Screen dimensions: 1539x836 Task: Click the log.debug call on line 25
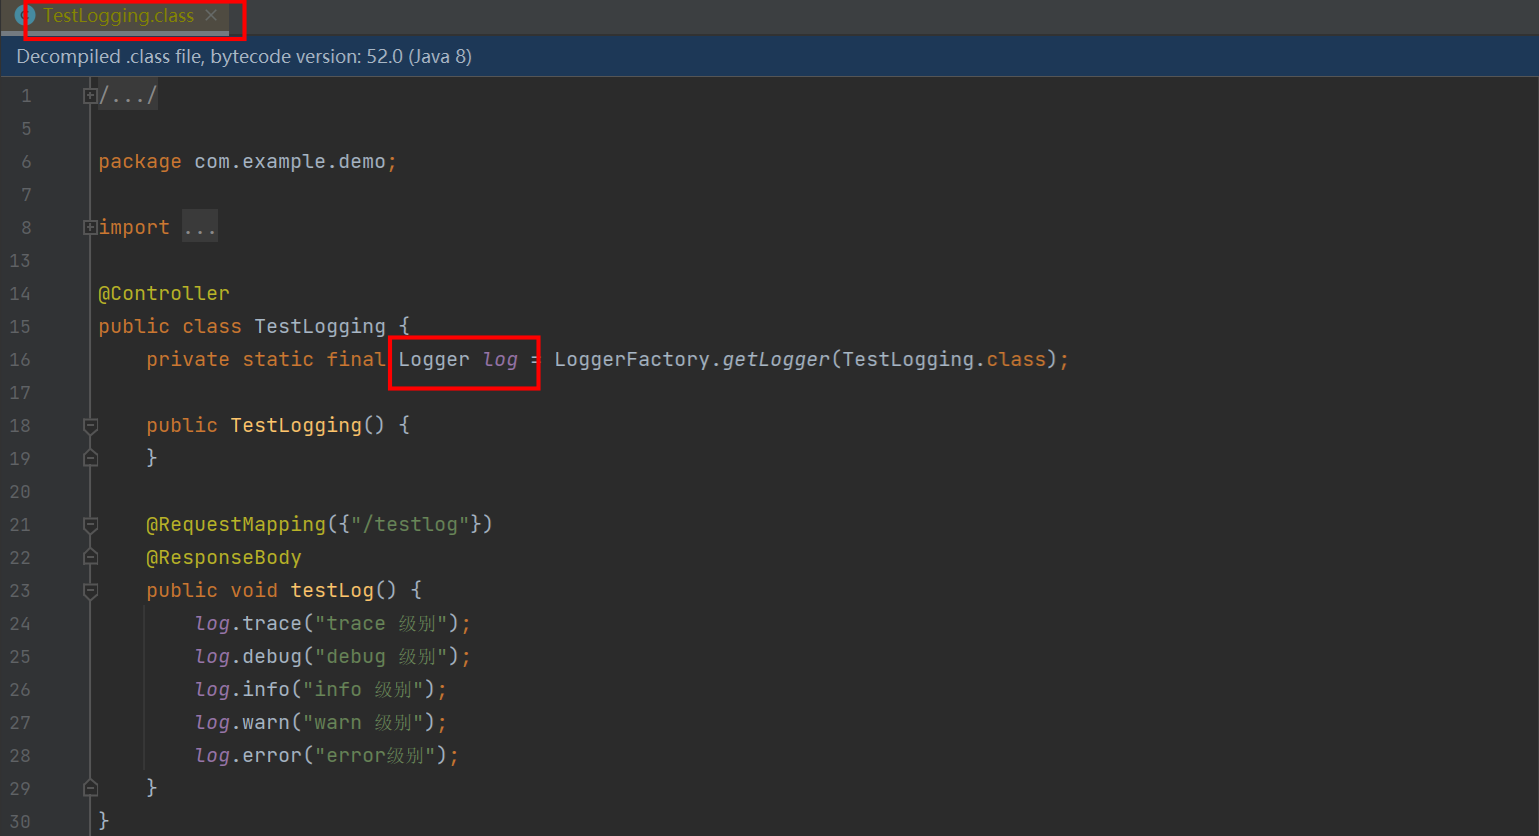332,657
